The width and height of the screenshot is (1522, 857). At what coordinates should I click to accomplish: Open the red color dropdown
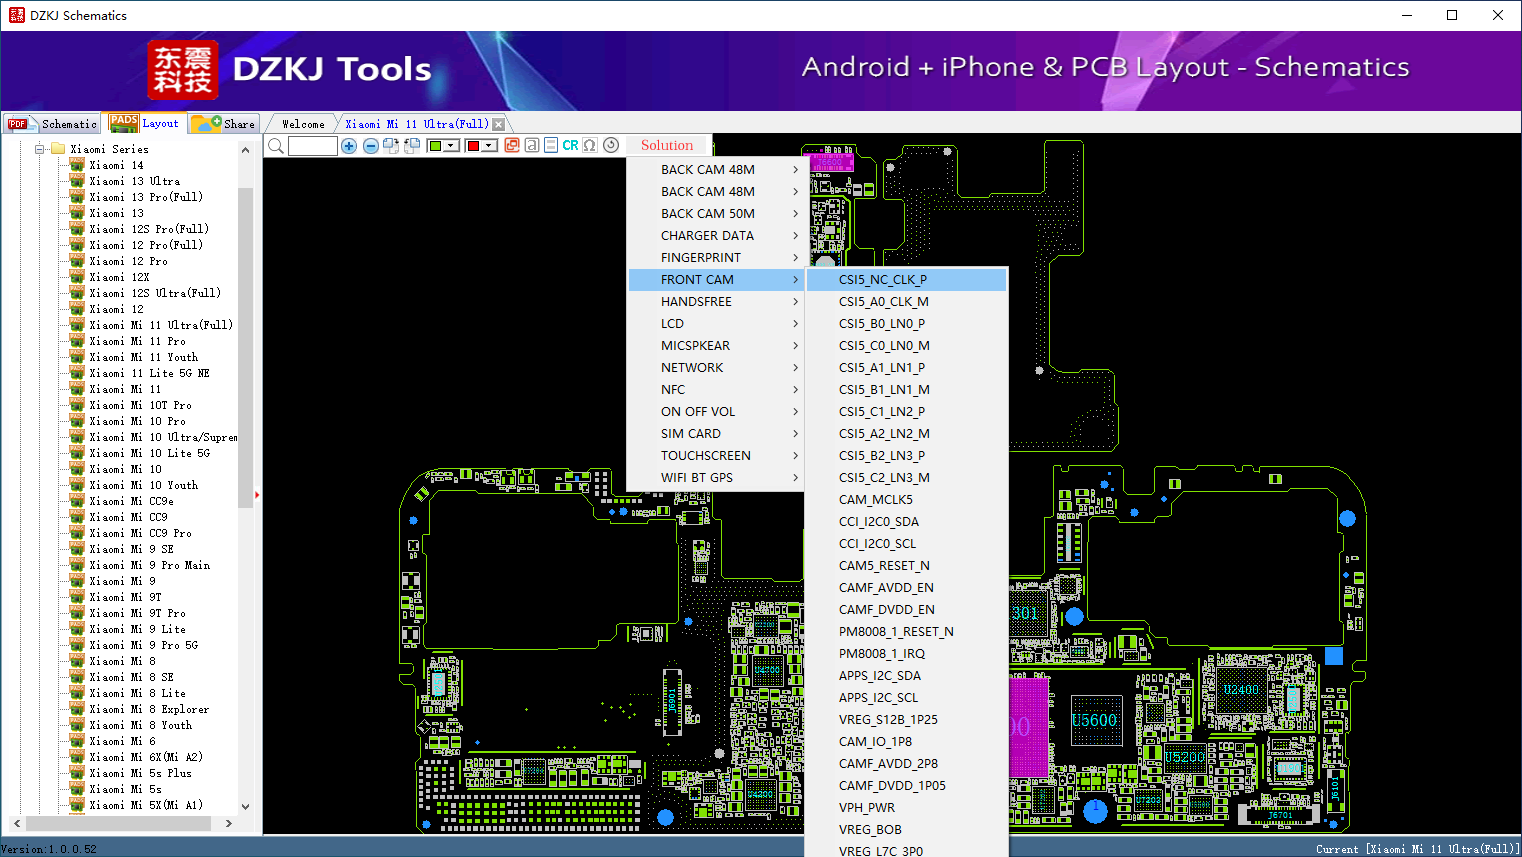click(490, 146)
